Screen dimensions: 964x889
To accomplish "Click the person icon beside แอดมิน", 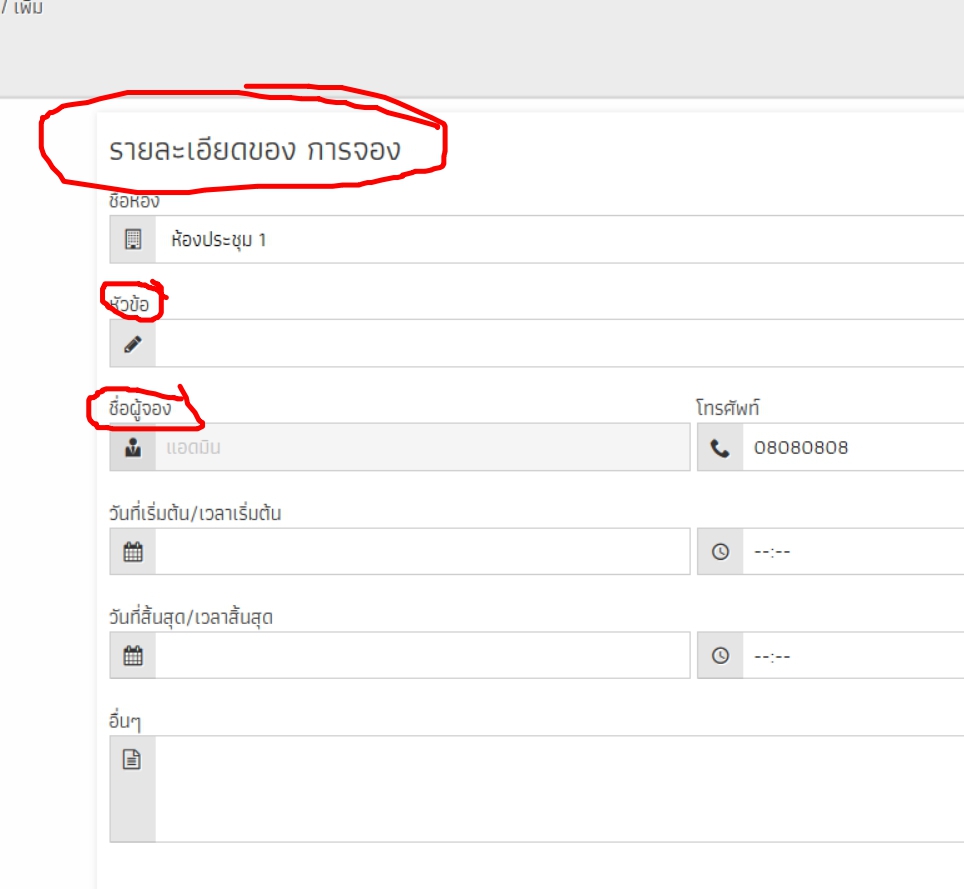I will (x=133, y=447).
